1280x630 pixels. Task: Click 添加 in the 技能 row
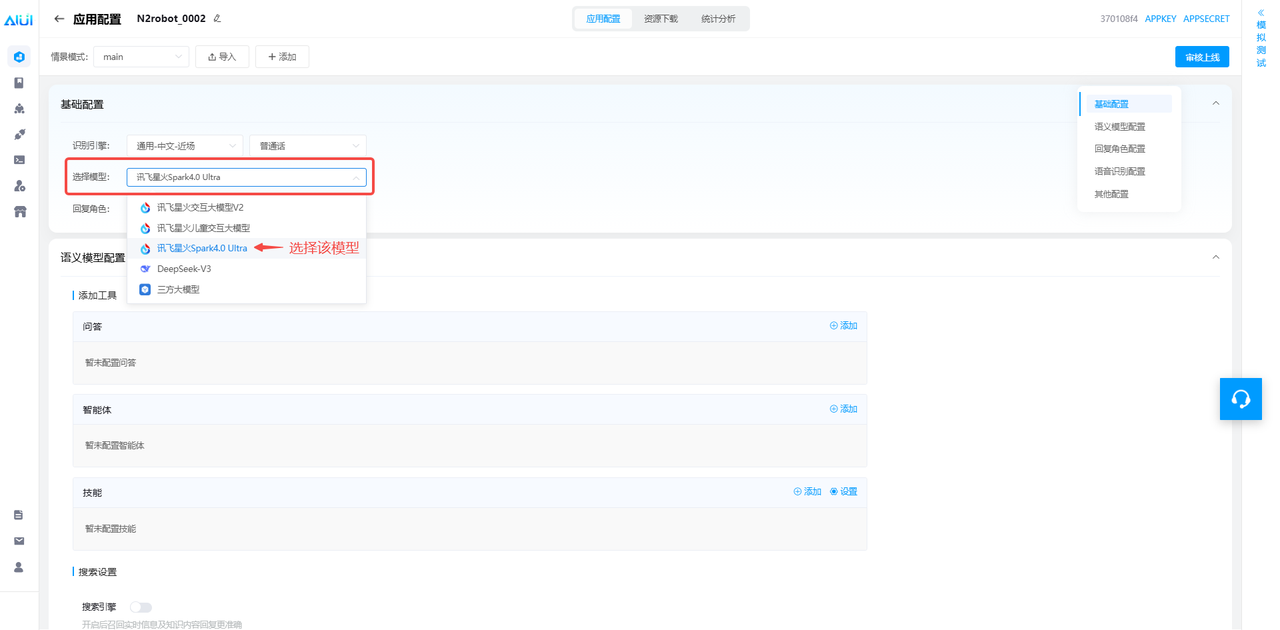click(x=808, y=492)
